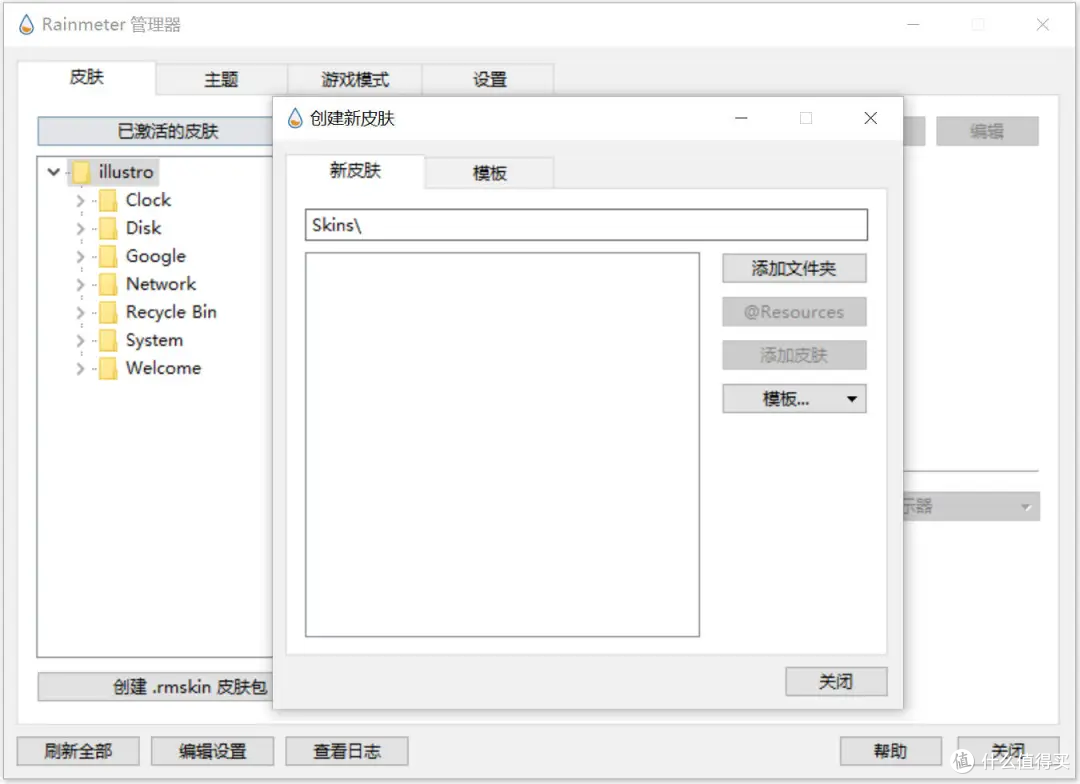Switch to the 主题 tab
The width and height of the screenshot is (1080, 784).
point(222,79)
